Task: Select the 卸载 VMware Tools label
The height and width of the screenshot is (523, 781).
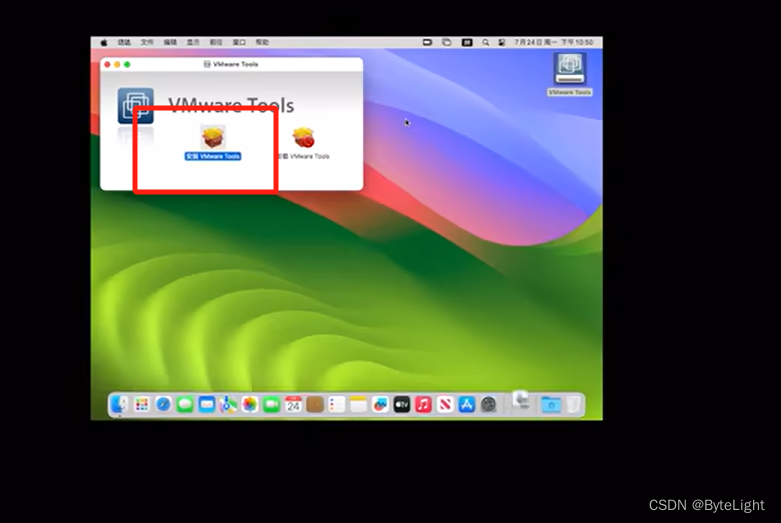Action: pos(304,156)
